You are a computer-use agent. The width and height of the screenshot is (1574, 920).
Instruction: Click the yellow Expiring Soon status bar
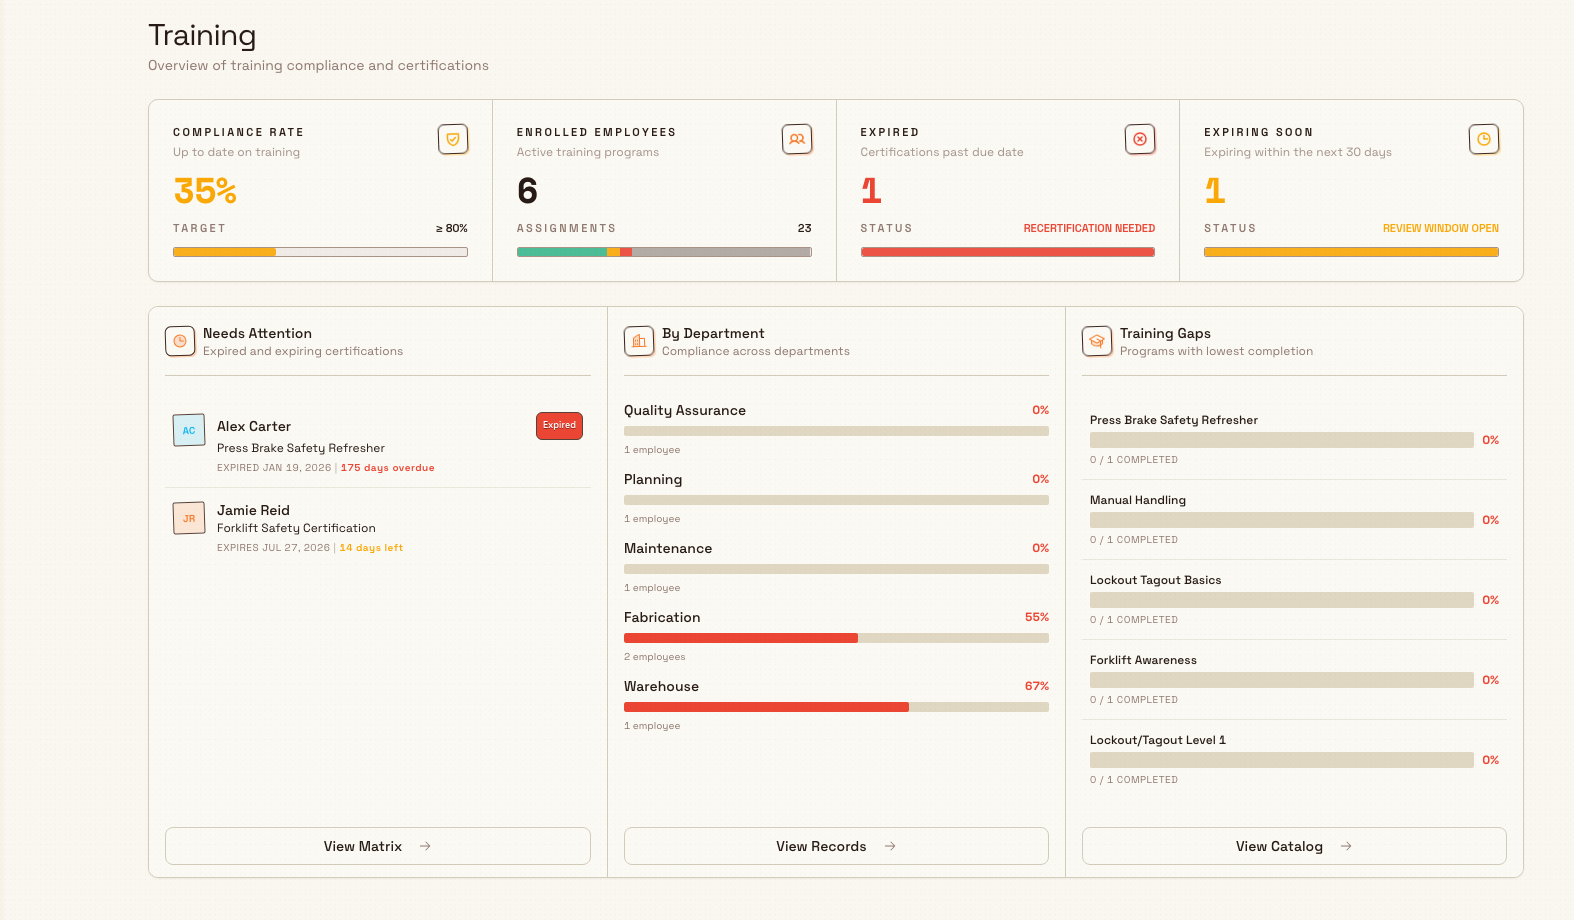click(x=1351, y=252)
